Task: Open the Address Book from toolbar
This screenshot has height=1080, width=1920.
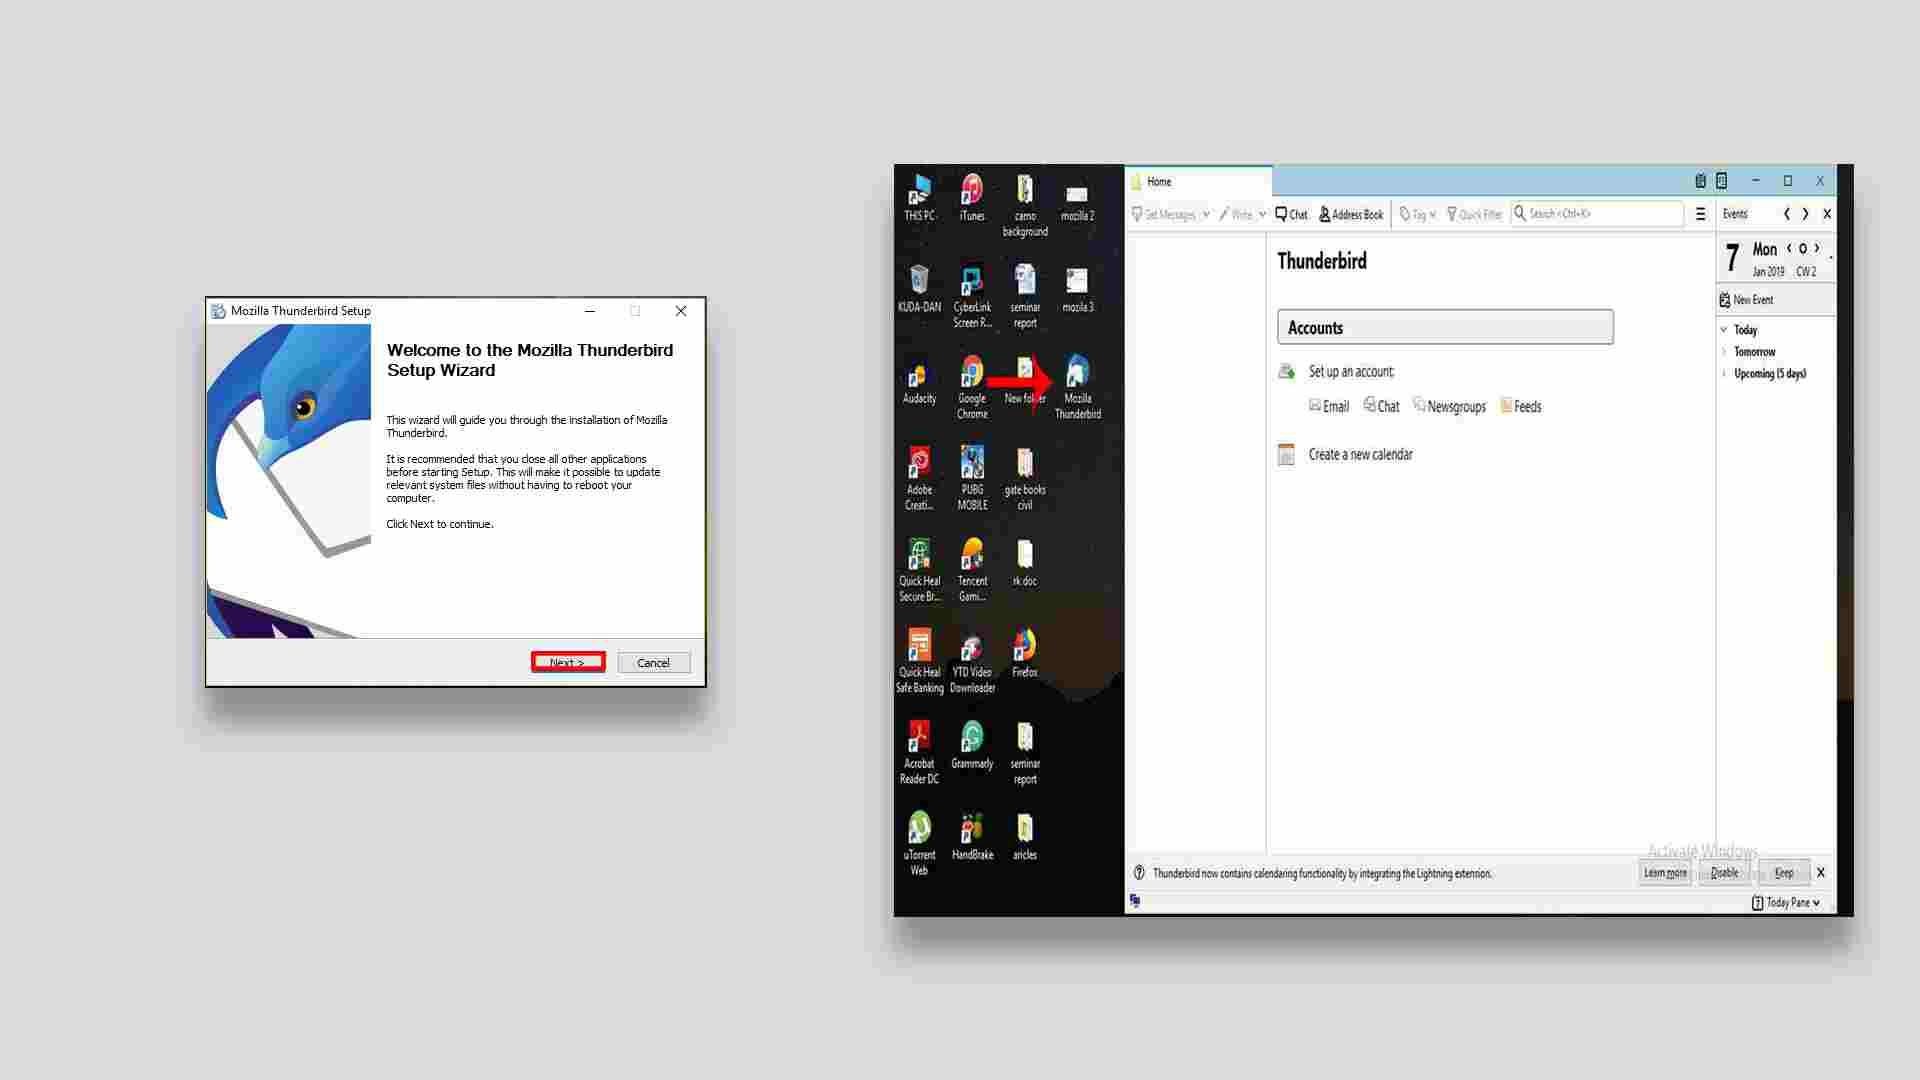Action: (1351, 214)
